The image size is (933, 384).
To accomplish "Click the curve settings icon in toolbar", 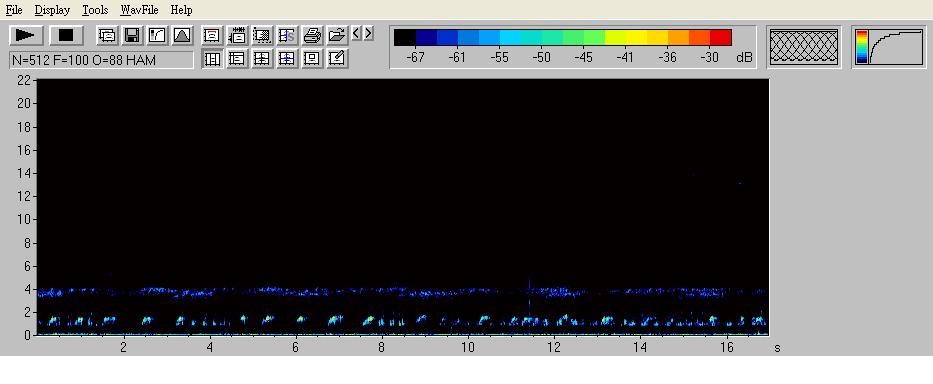I will pos(157,35).
